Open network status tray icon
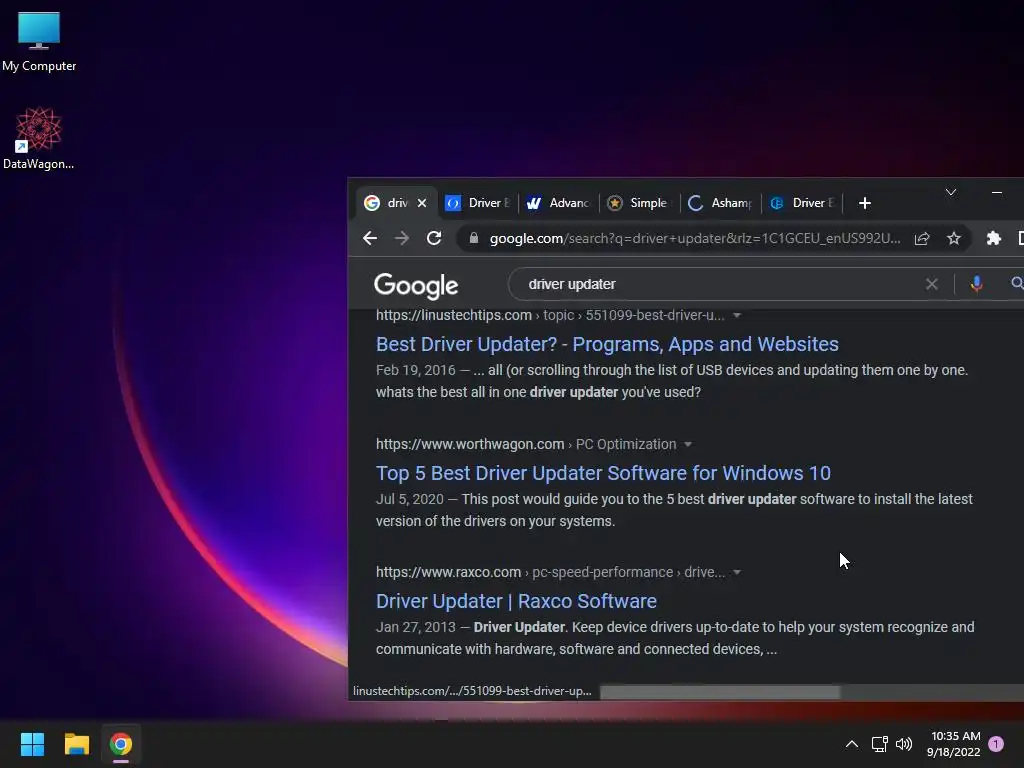 [879, 744]
